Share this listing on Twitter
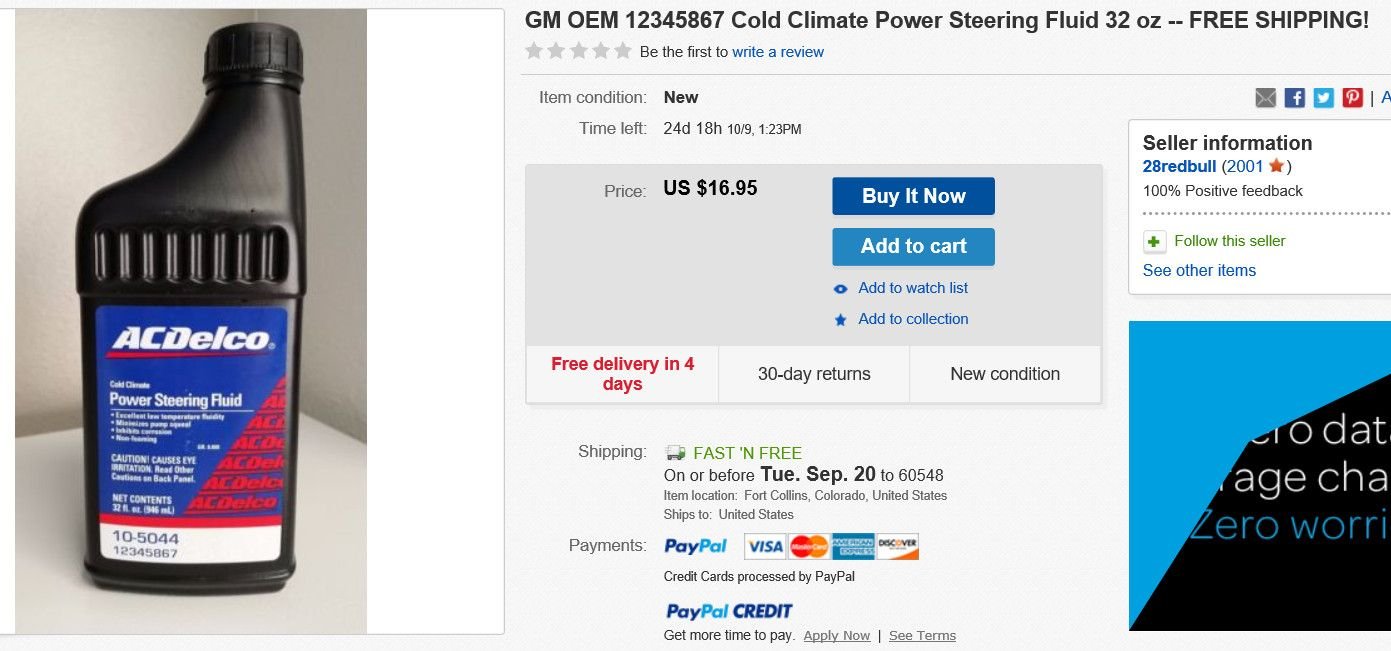The width and height of the screenshot is (1391, 651). pos(1323,97)
